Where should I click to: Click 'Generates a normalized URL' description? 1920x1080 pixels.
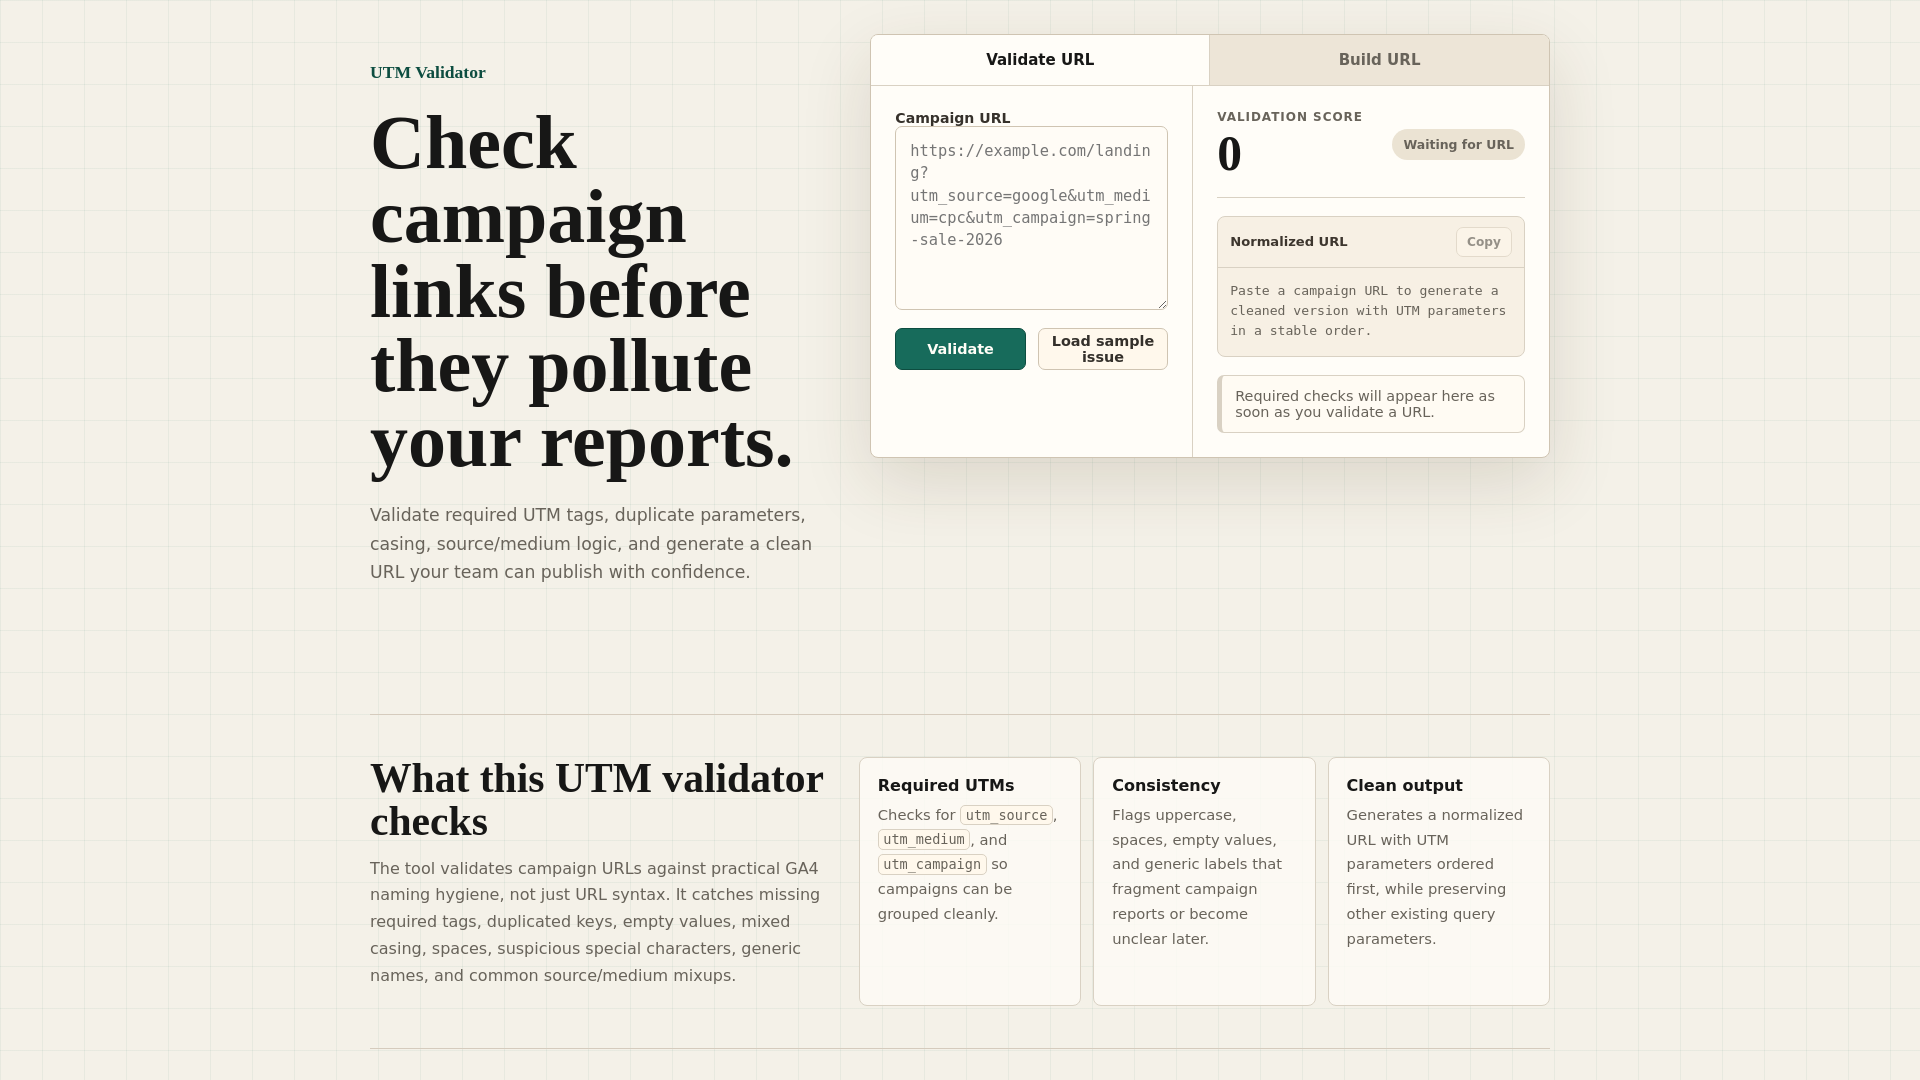tap(1435, 877)
